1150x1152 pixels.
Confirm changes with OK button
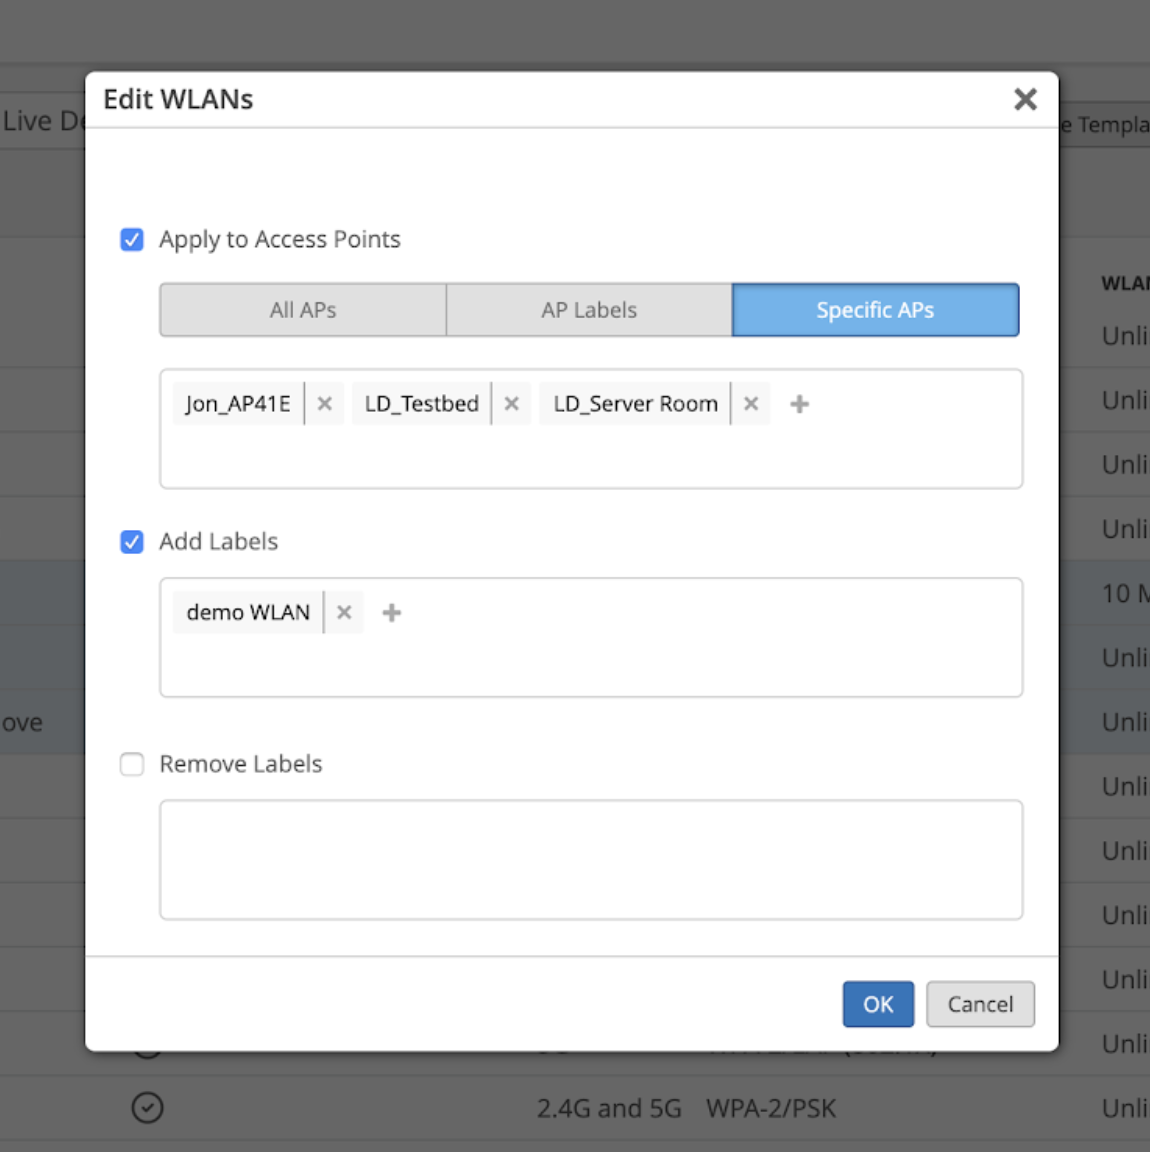[878, 1004]
